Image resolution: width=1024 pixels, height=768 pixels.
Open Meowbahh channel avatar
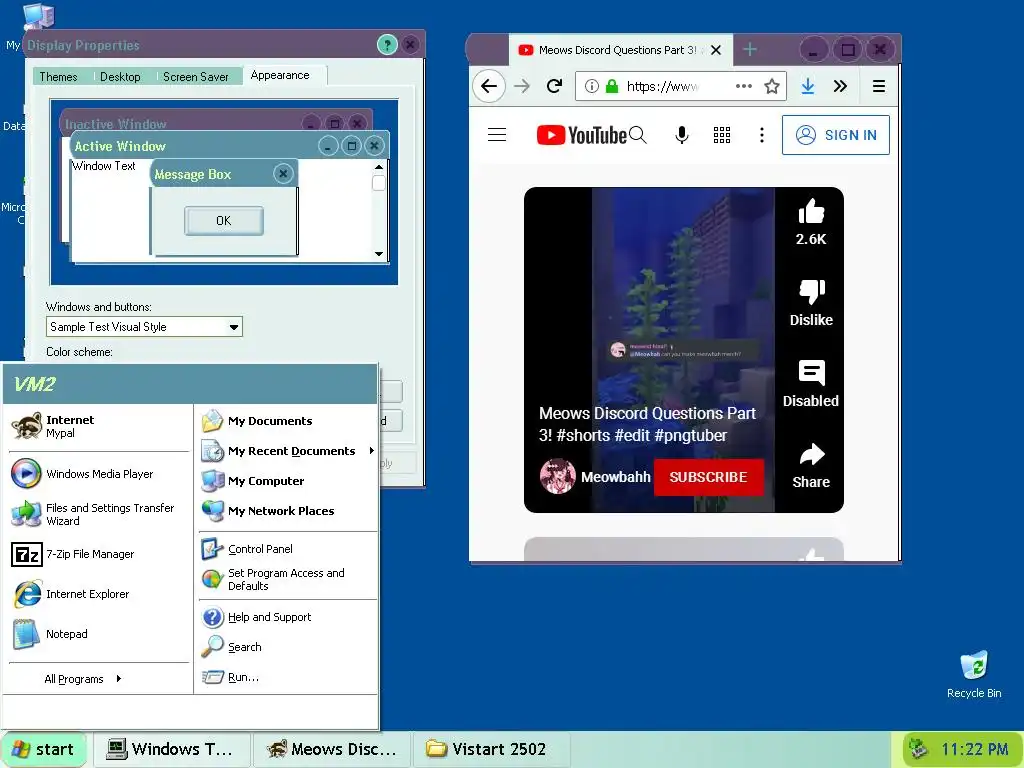point(558,476)
